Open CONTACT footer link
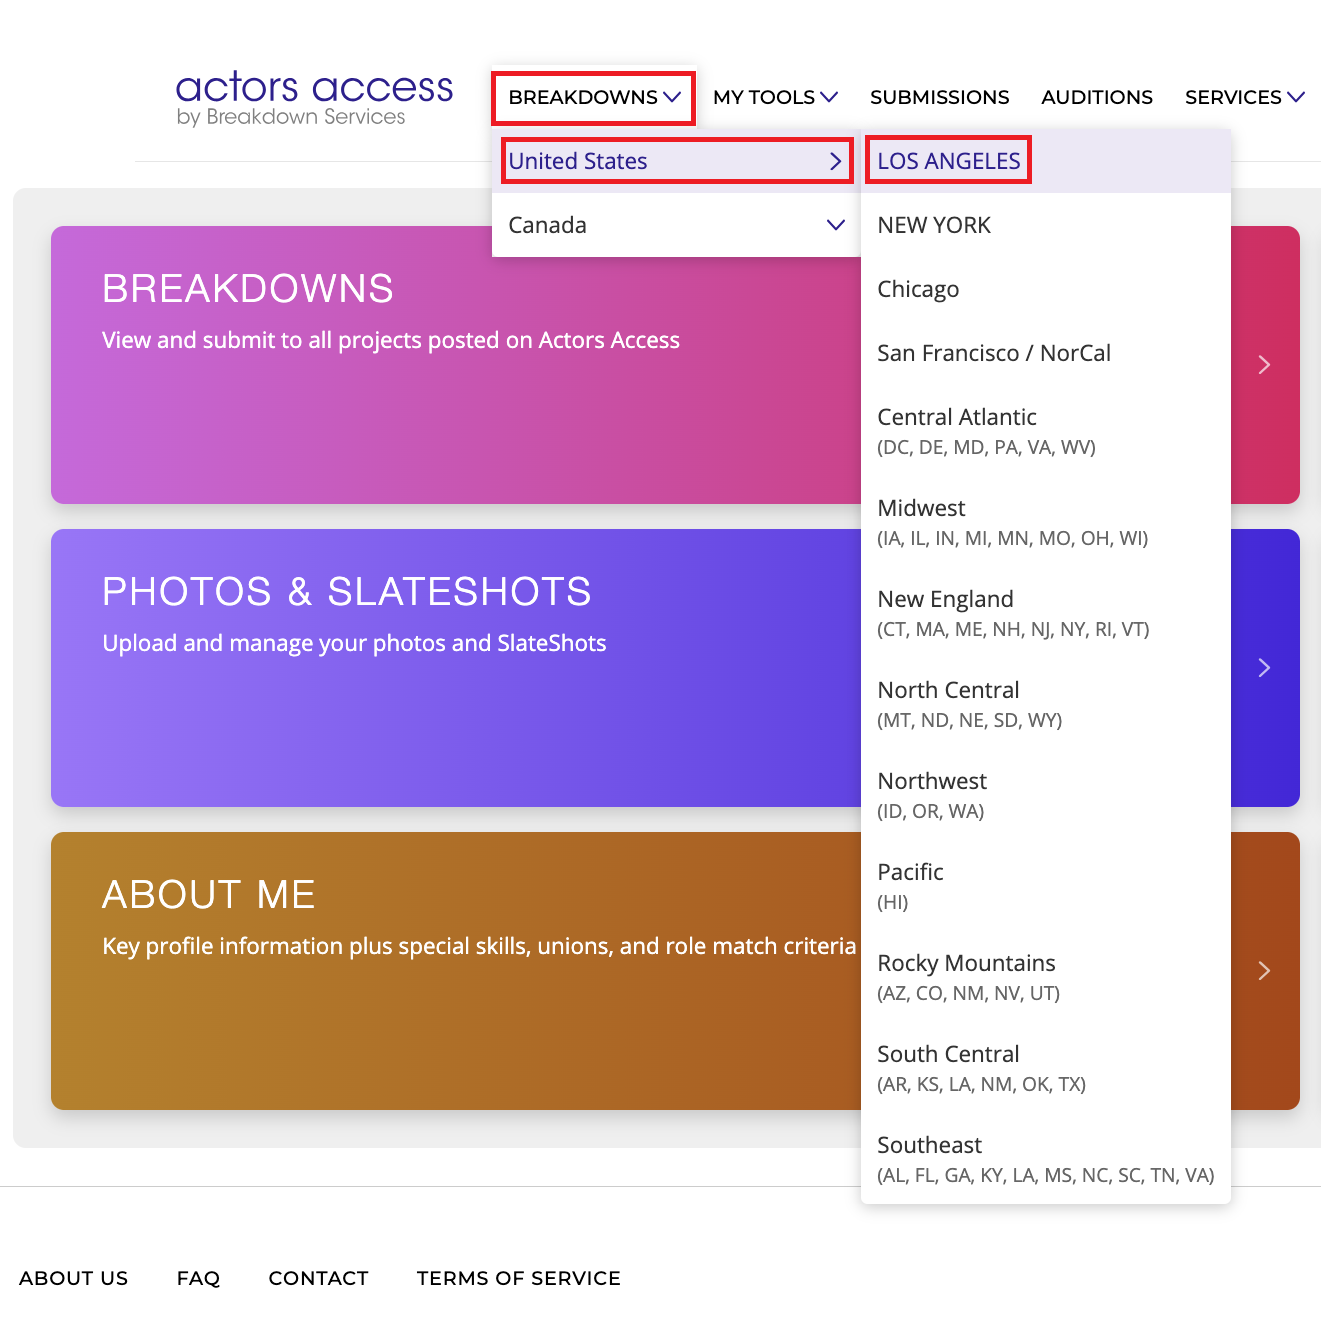 coord(318,1278)
